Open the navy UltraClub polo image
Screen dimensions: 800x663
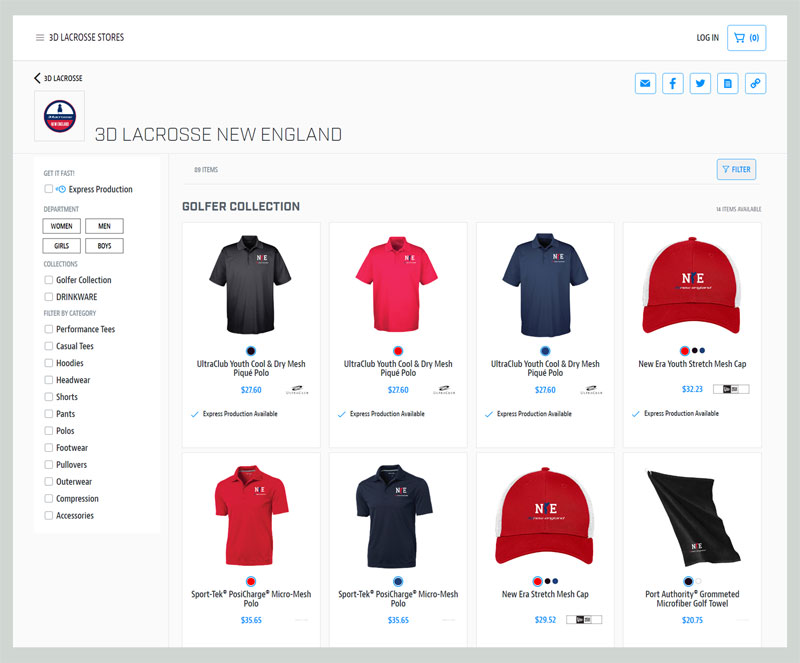click(545, 285)
